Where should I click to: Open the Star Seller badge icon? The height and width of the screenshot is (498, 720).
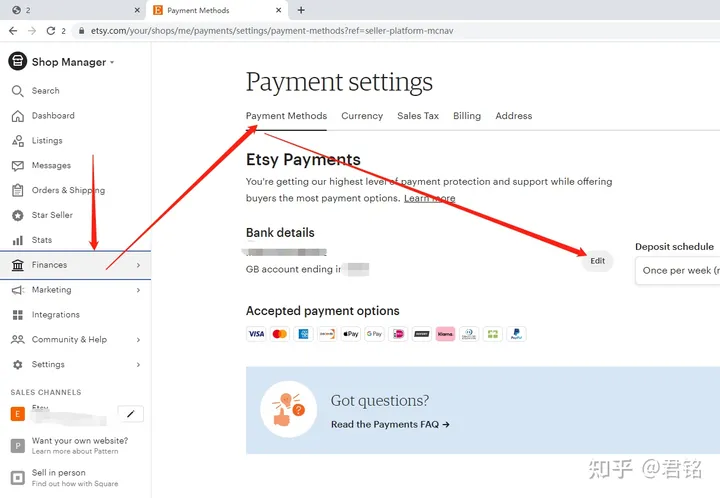(x=17, y=215)
